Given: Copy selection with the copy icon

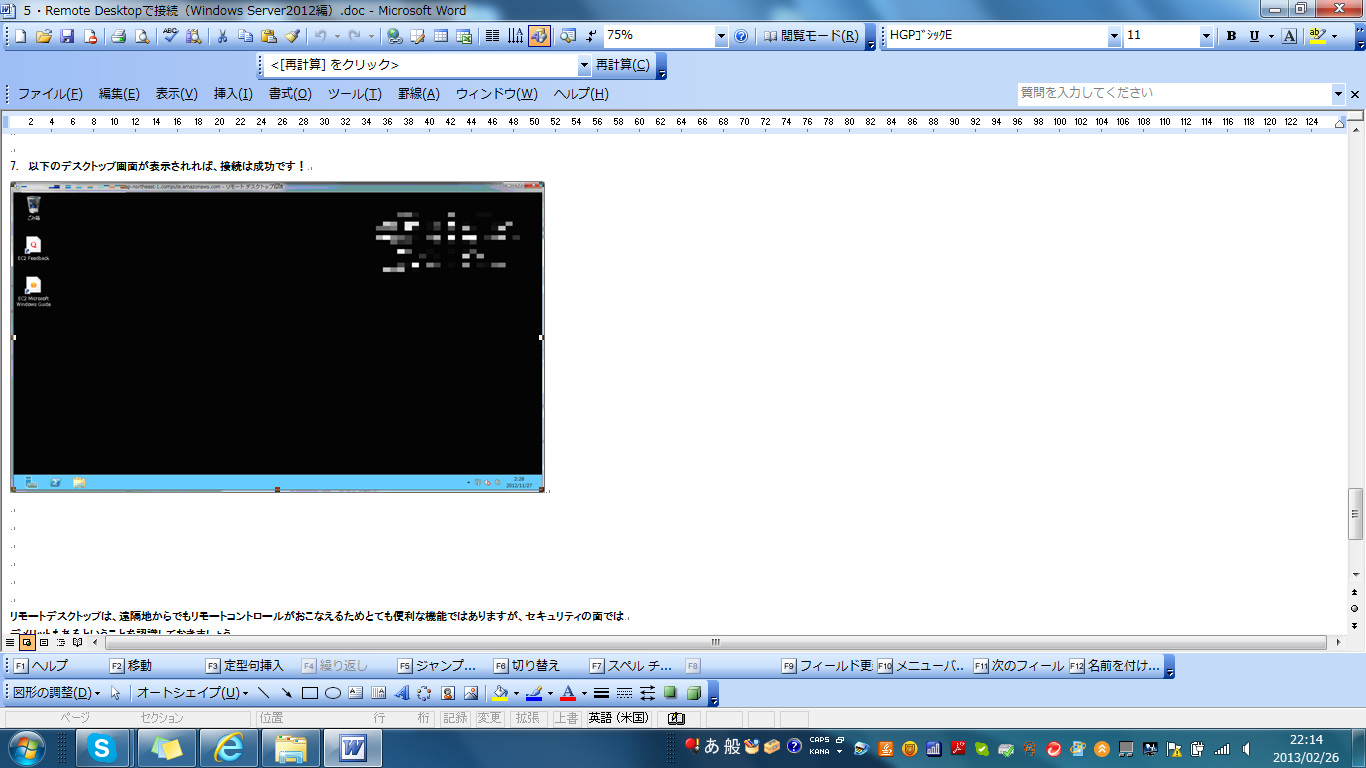Looking at the screenshot, I should click(x=245, y=36).
